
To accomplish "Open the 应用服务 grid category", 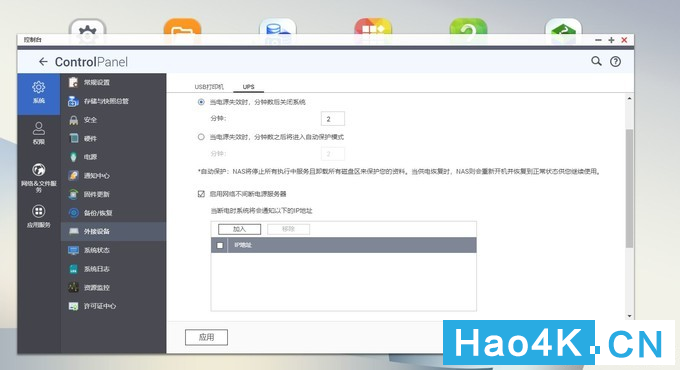I will coord(39,216).
